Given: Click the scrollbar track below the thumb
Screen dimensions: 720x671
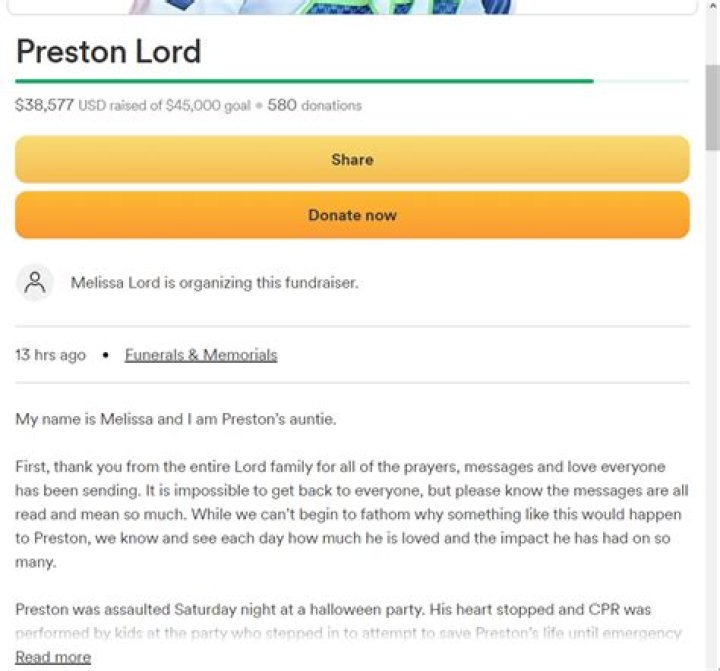Looking at the screenshot, I should click(x=712, y=400).
